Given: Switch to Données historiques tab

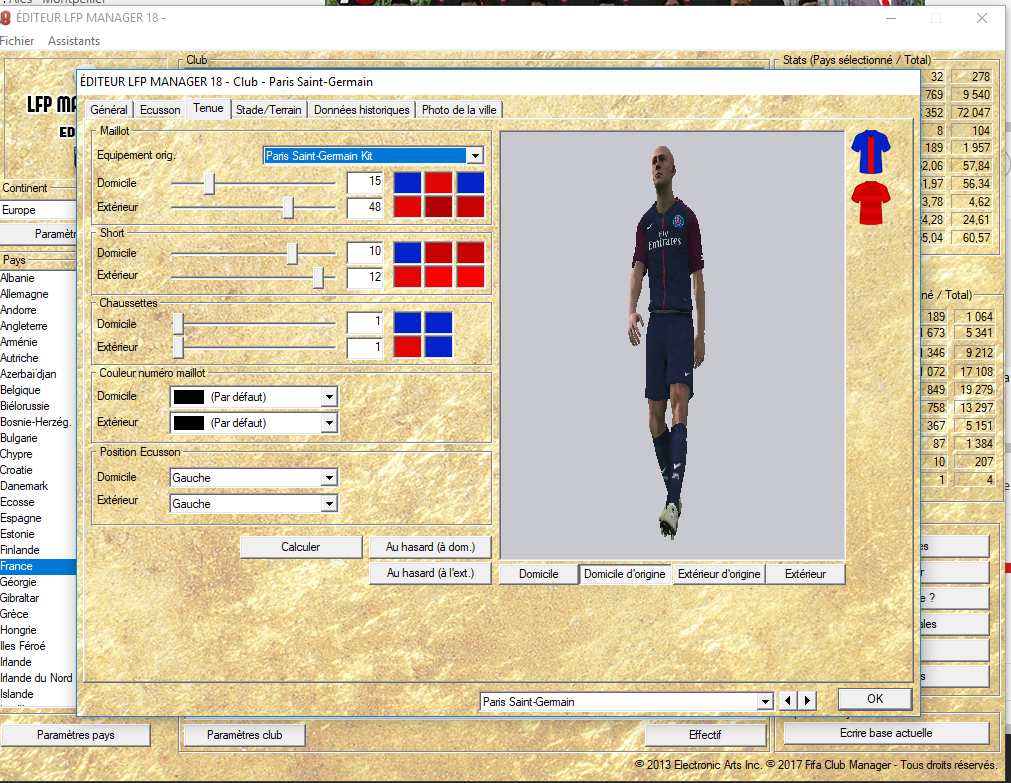Looking at the screenshot, I should [361, 110].
